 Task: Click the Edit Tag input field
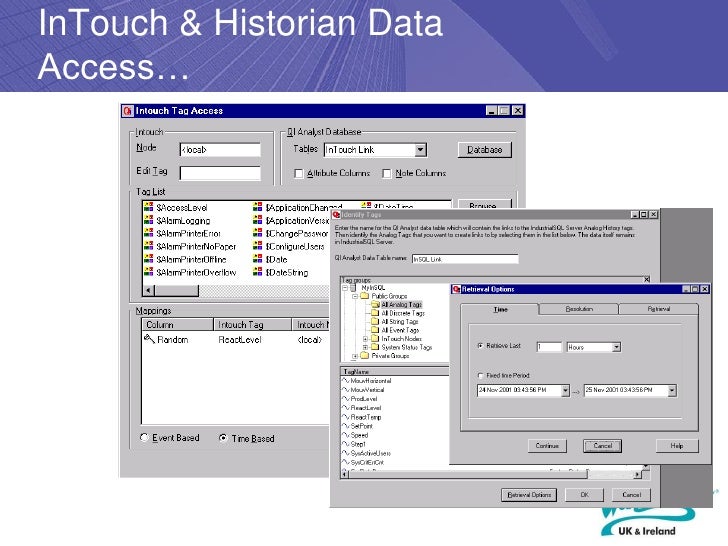220,173
